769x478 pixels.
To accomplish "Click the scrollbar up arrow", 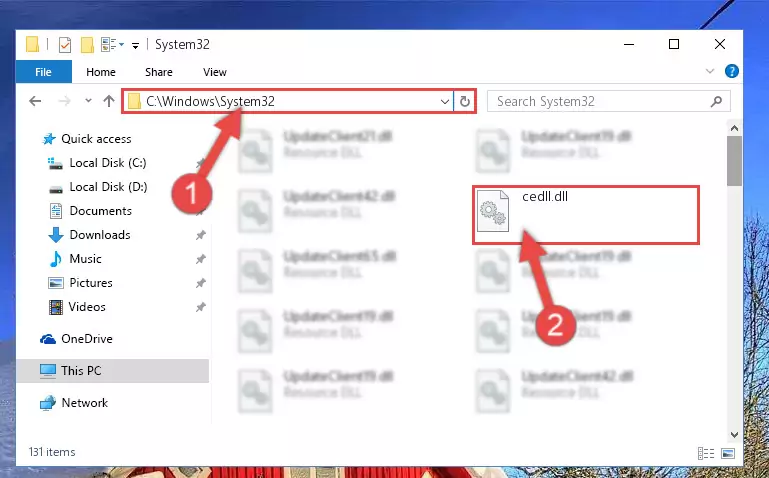I will coord(734,128).
